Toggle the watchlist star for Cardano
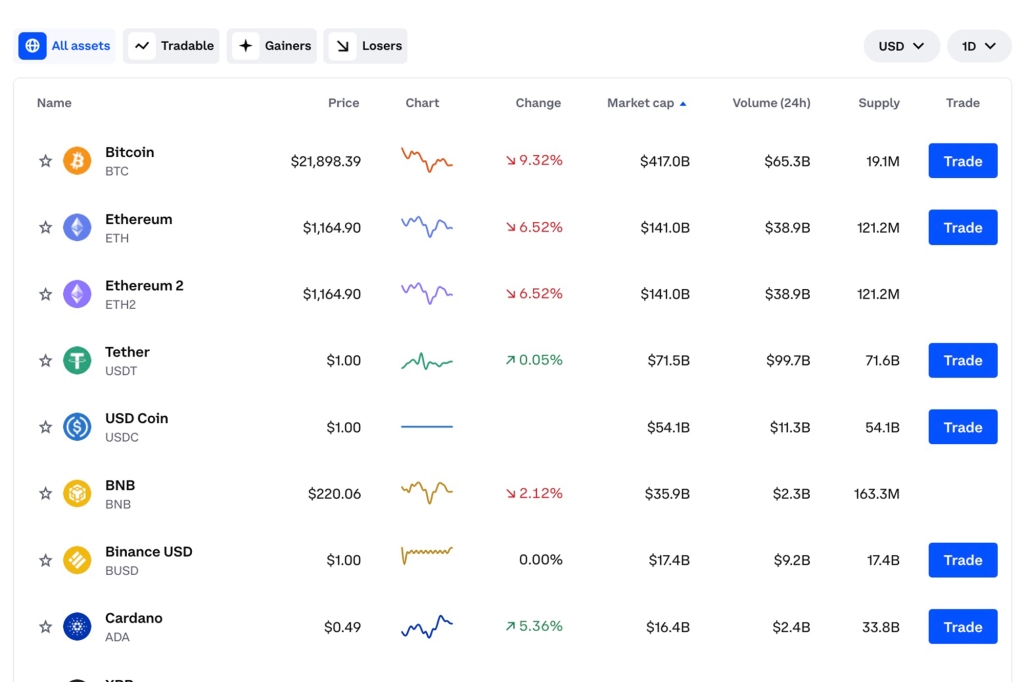Screen dimensions: 1024x682 click(x=45, y=627)
